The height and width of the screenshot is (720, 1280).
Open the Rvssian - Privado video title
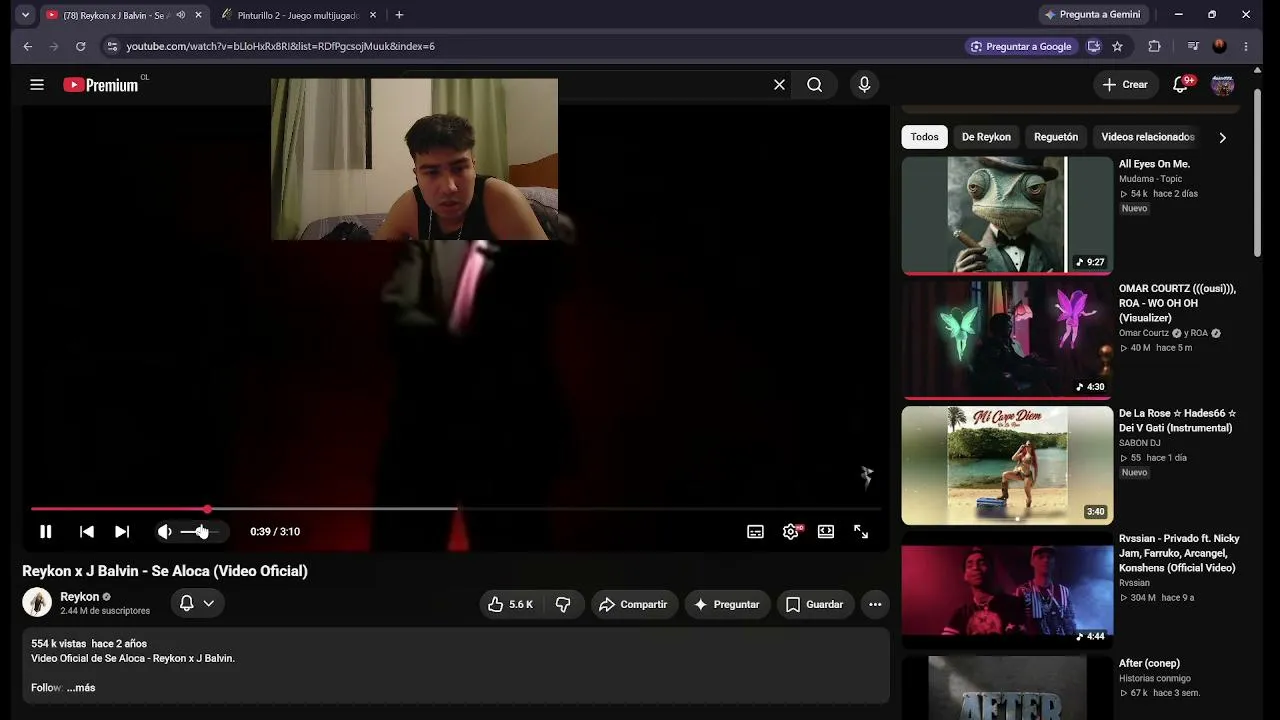(1179, 553)
